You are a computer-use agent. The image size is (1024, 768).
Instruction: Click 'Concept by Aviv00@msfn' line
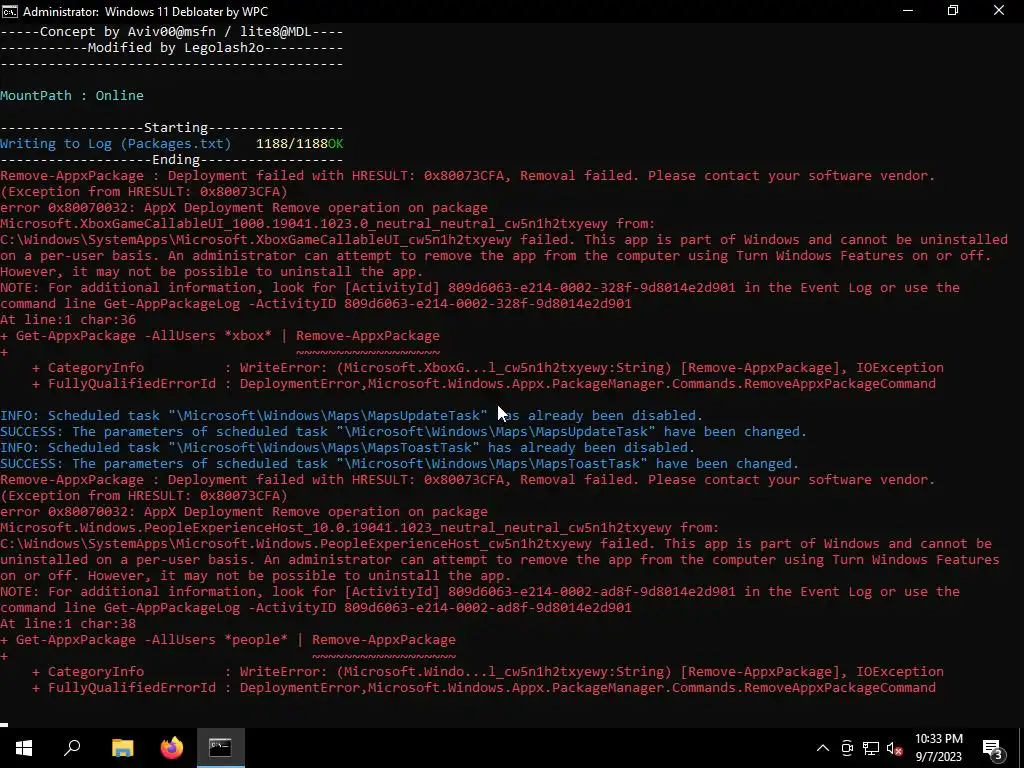(x=172, y=32)
